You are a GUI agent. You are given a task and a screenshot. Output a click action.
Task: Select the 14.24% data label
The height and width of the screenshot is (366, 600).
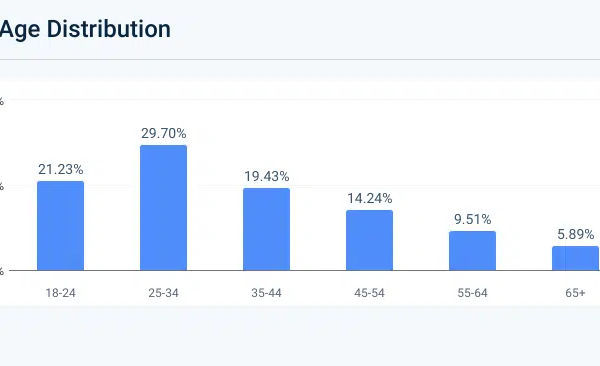[369, 198]
